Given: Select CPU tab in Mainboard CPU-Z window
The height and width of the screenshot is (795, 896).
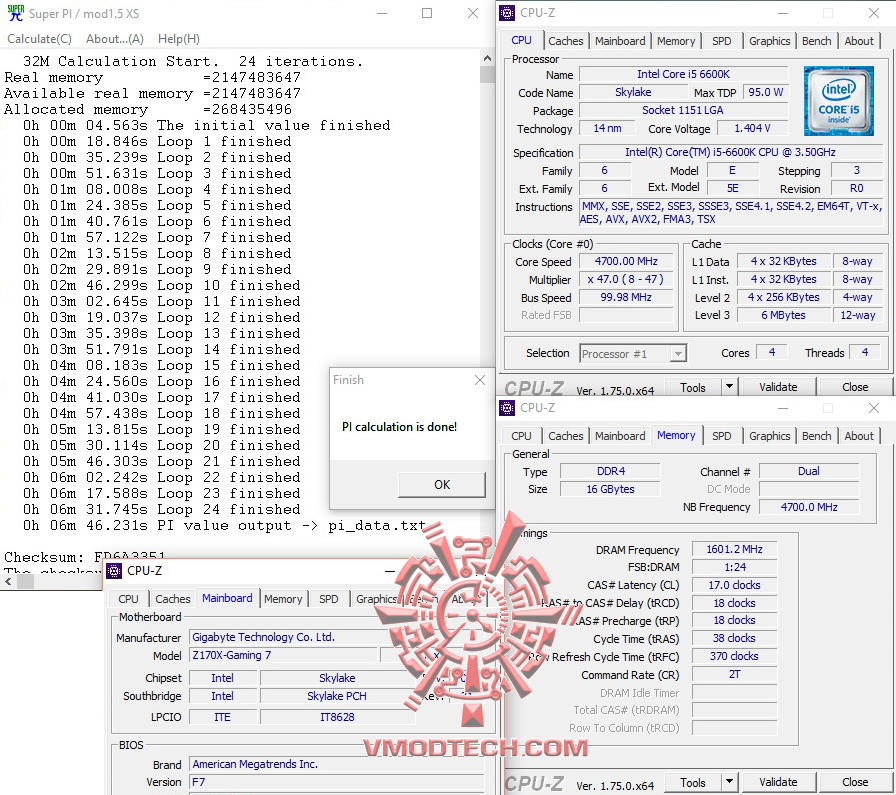Looking at the screenshot, I should pyautogui.click(x=128, y=599).
